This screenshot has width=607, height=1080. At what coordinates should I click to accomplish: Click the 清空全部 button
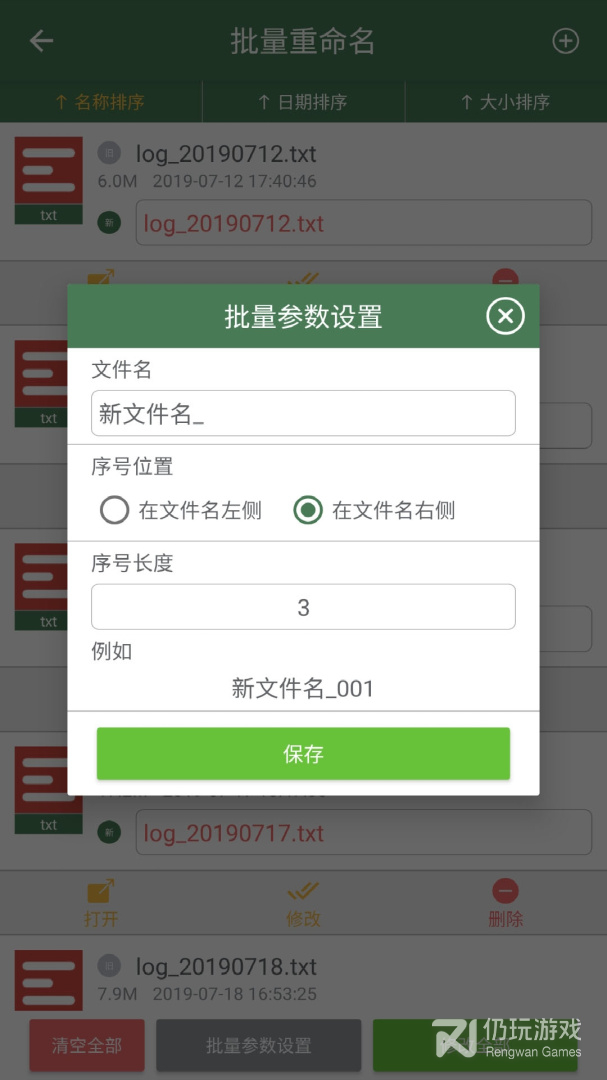click(x=87, y=1045)
